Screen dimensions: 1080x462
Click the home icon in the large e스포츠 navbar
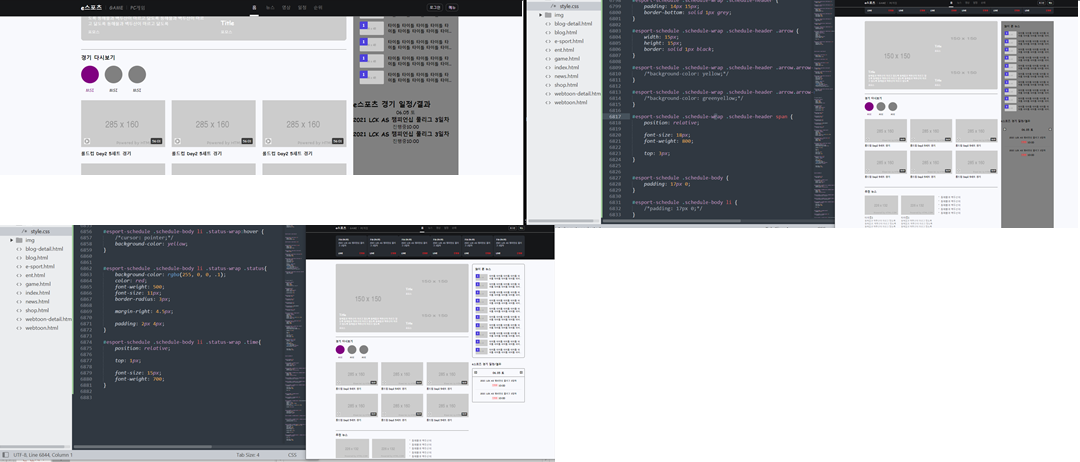(254, 7)
